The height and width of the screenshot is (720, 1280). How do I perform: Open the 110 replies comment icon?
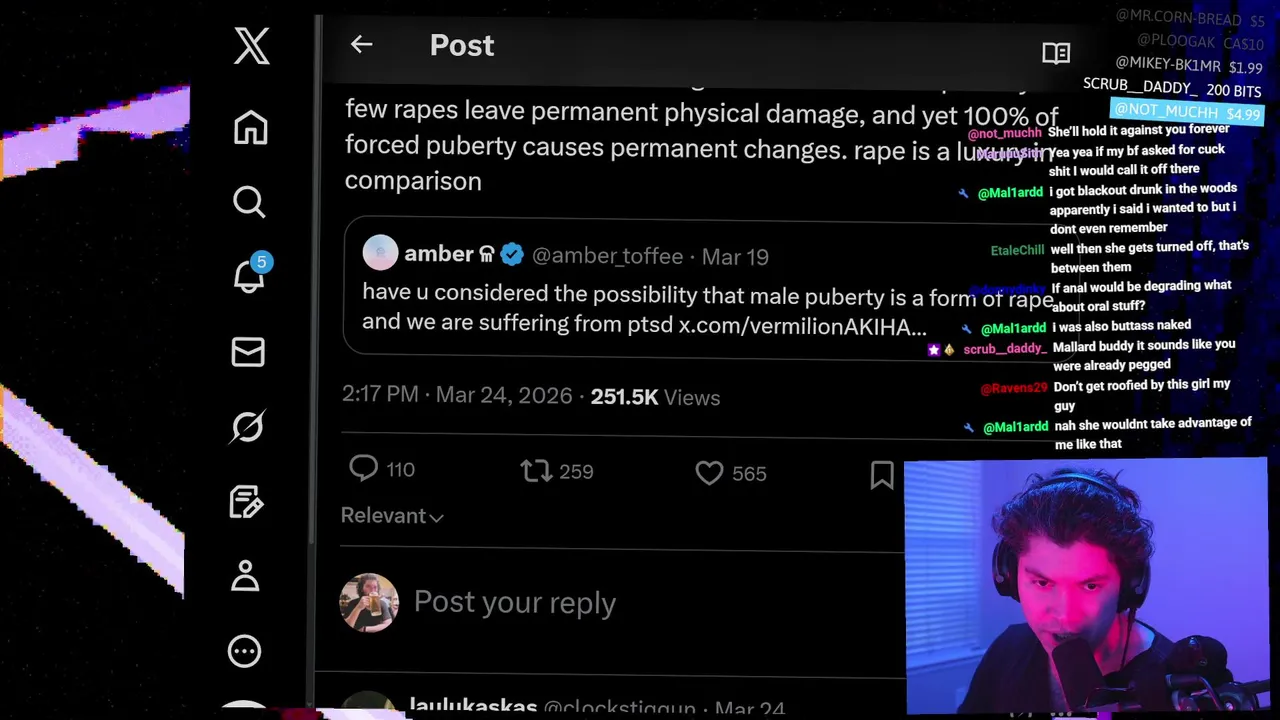tap(364, 468)
